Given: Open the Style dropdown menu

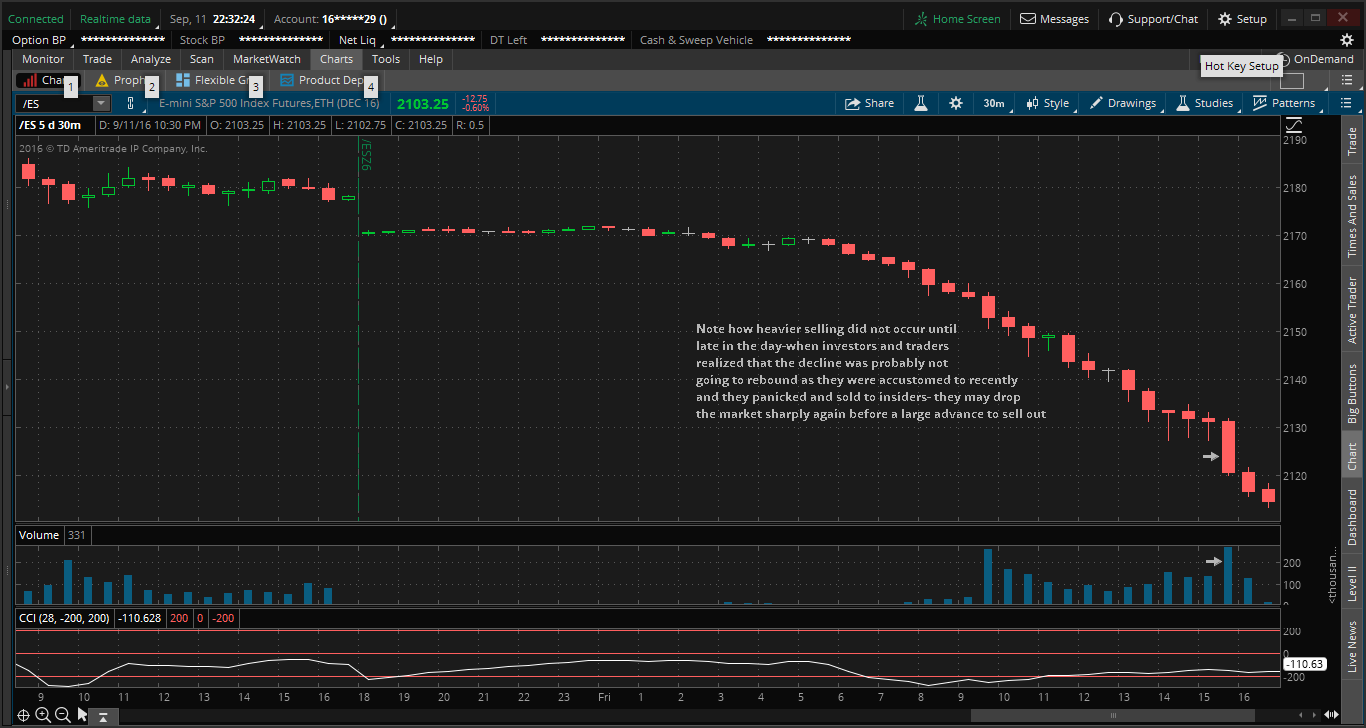Looking at the screenshot, I should coord(1050,103).
